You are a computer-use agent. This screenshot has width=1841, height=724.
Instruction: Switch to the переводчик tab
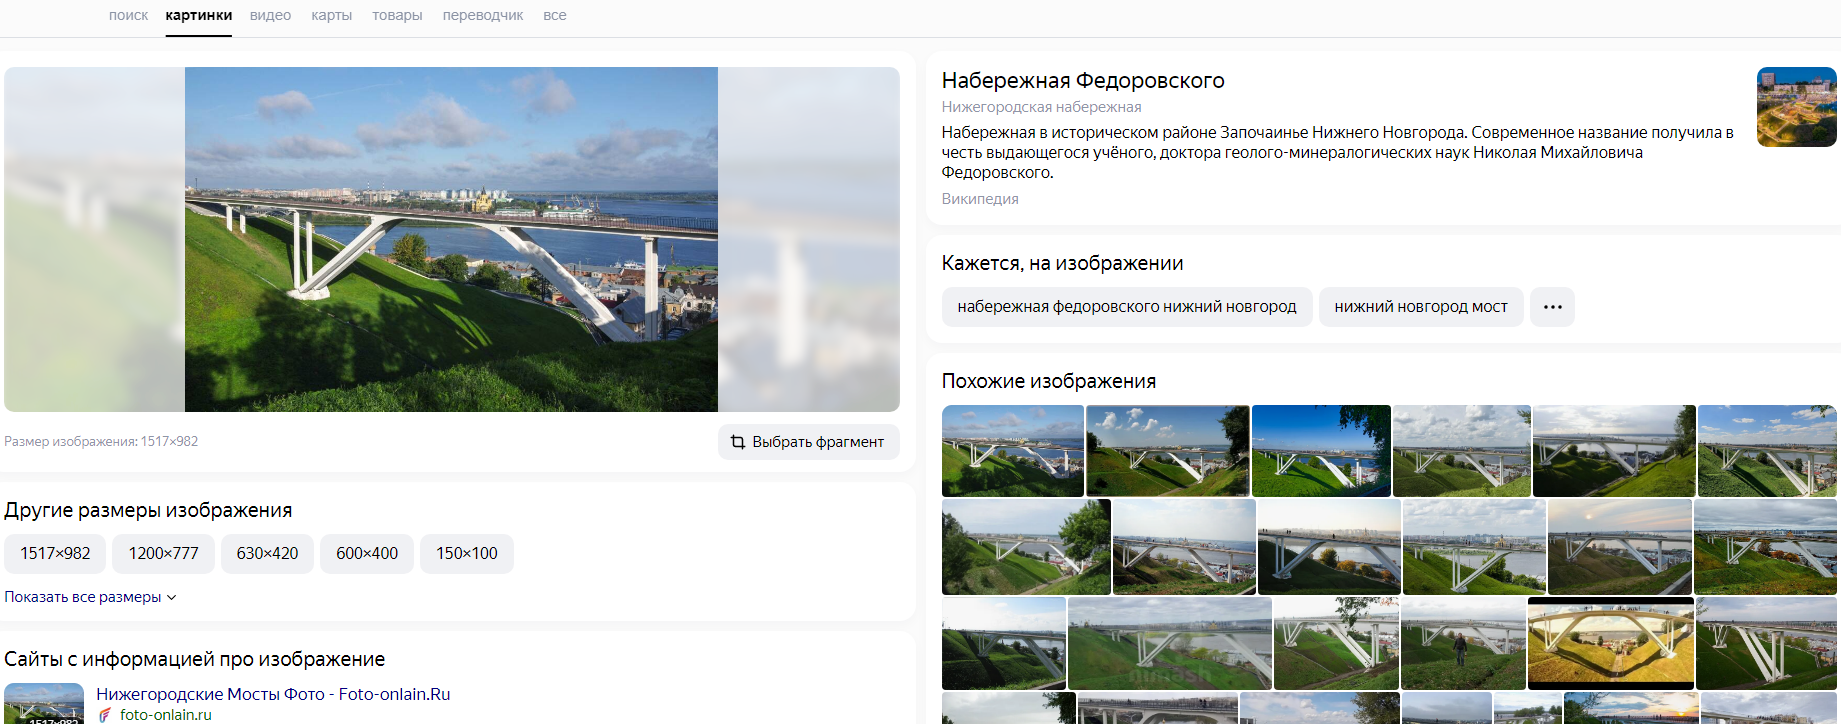483,15
